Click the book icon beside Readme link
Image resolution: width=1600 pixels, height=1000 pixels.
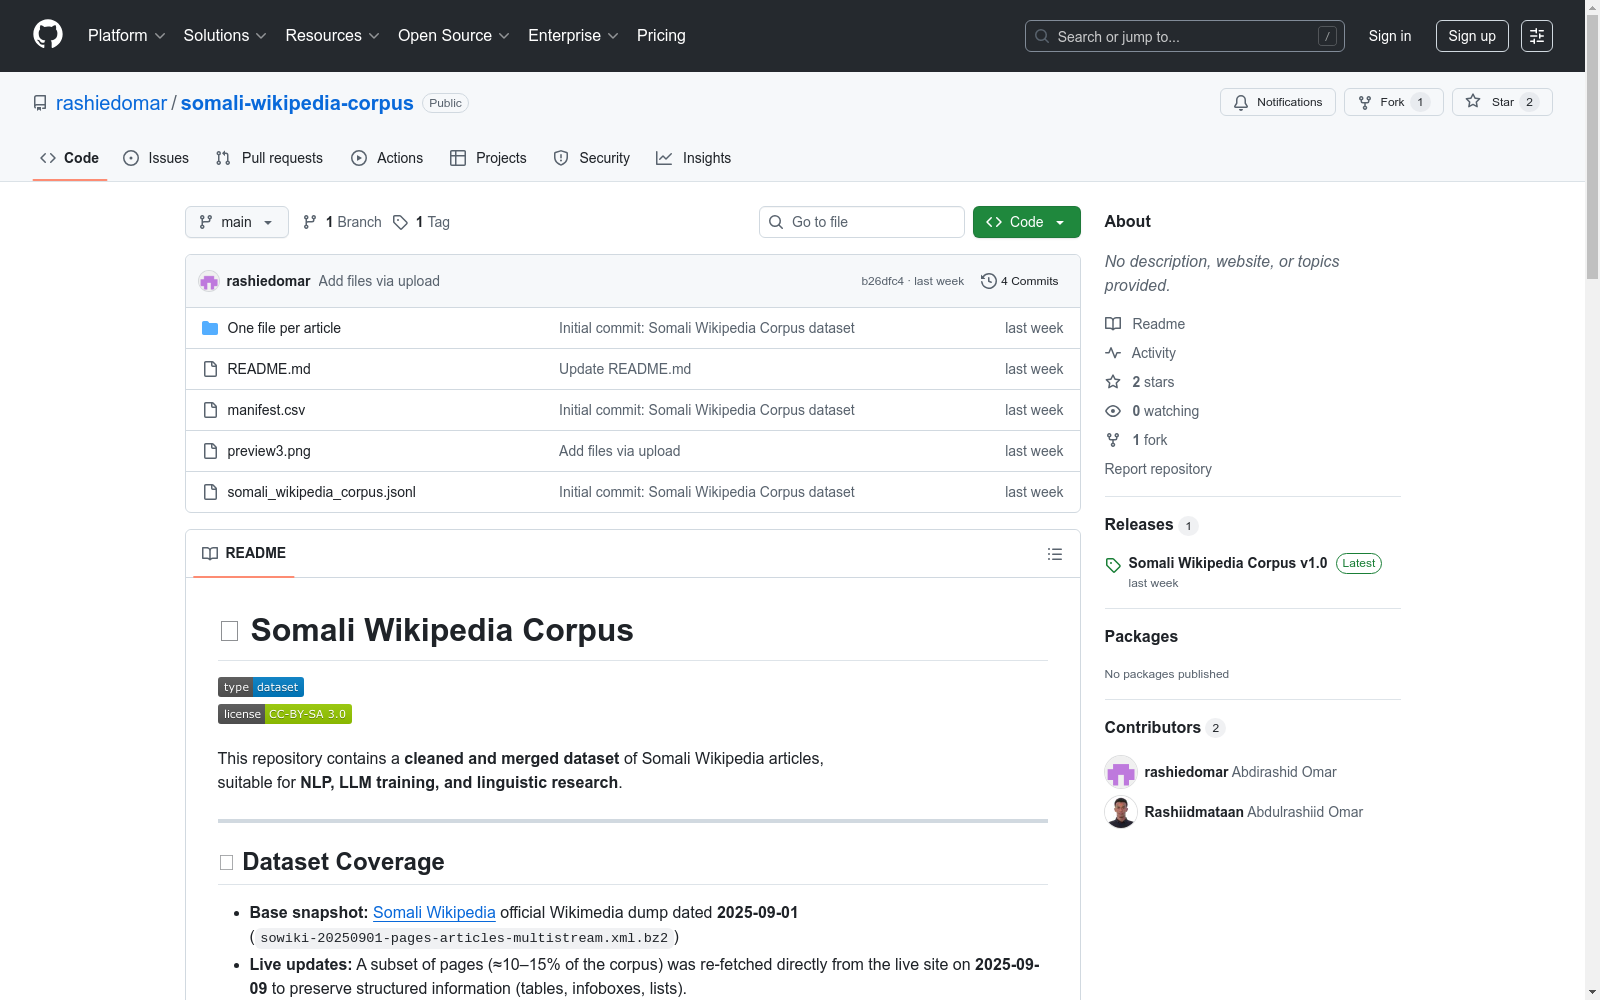[x=1113, y=324]
